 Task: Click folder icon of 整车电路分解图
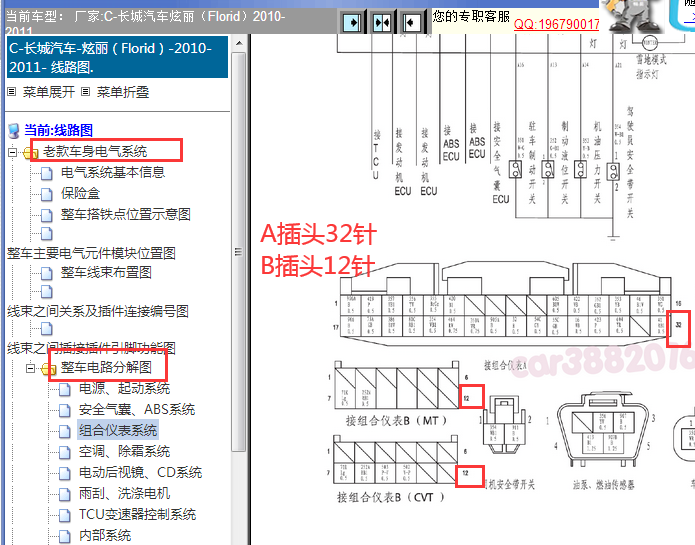pyautogui.click(x=48, y=369)
